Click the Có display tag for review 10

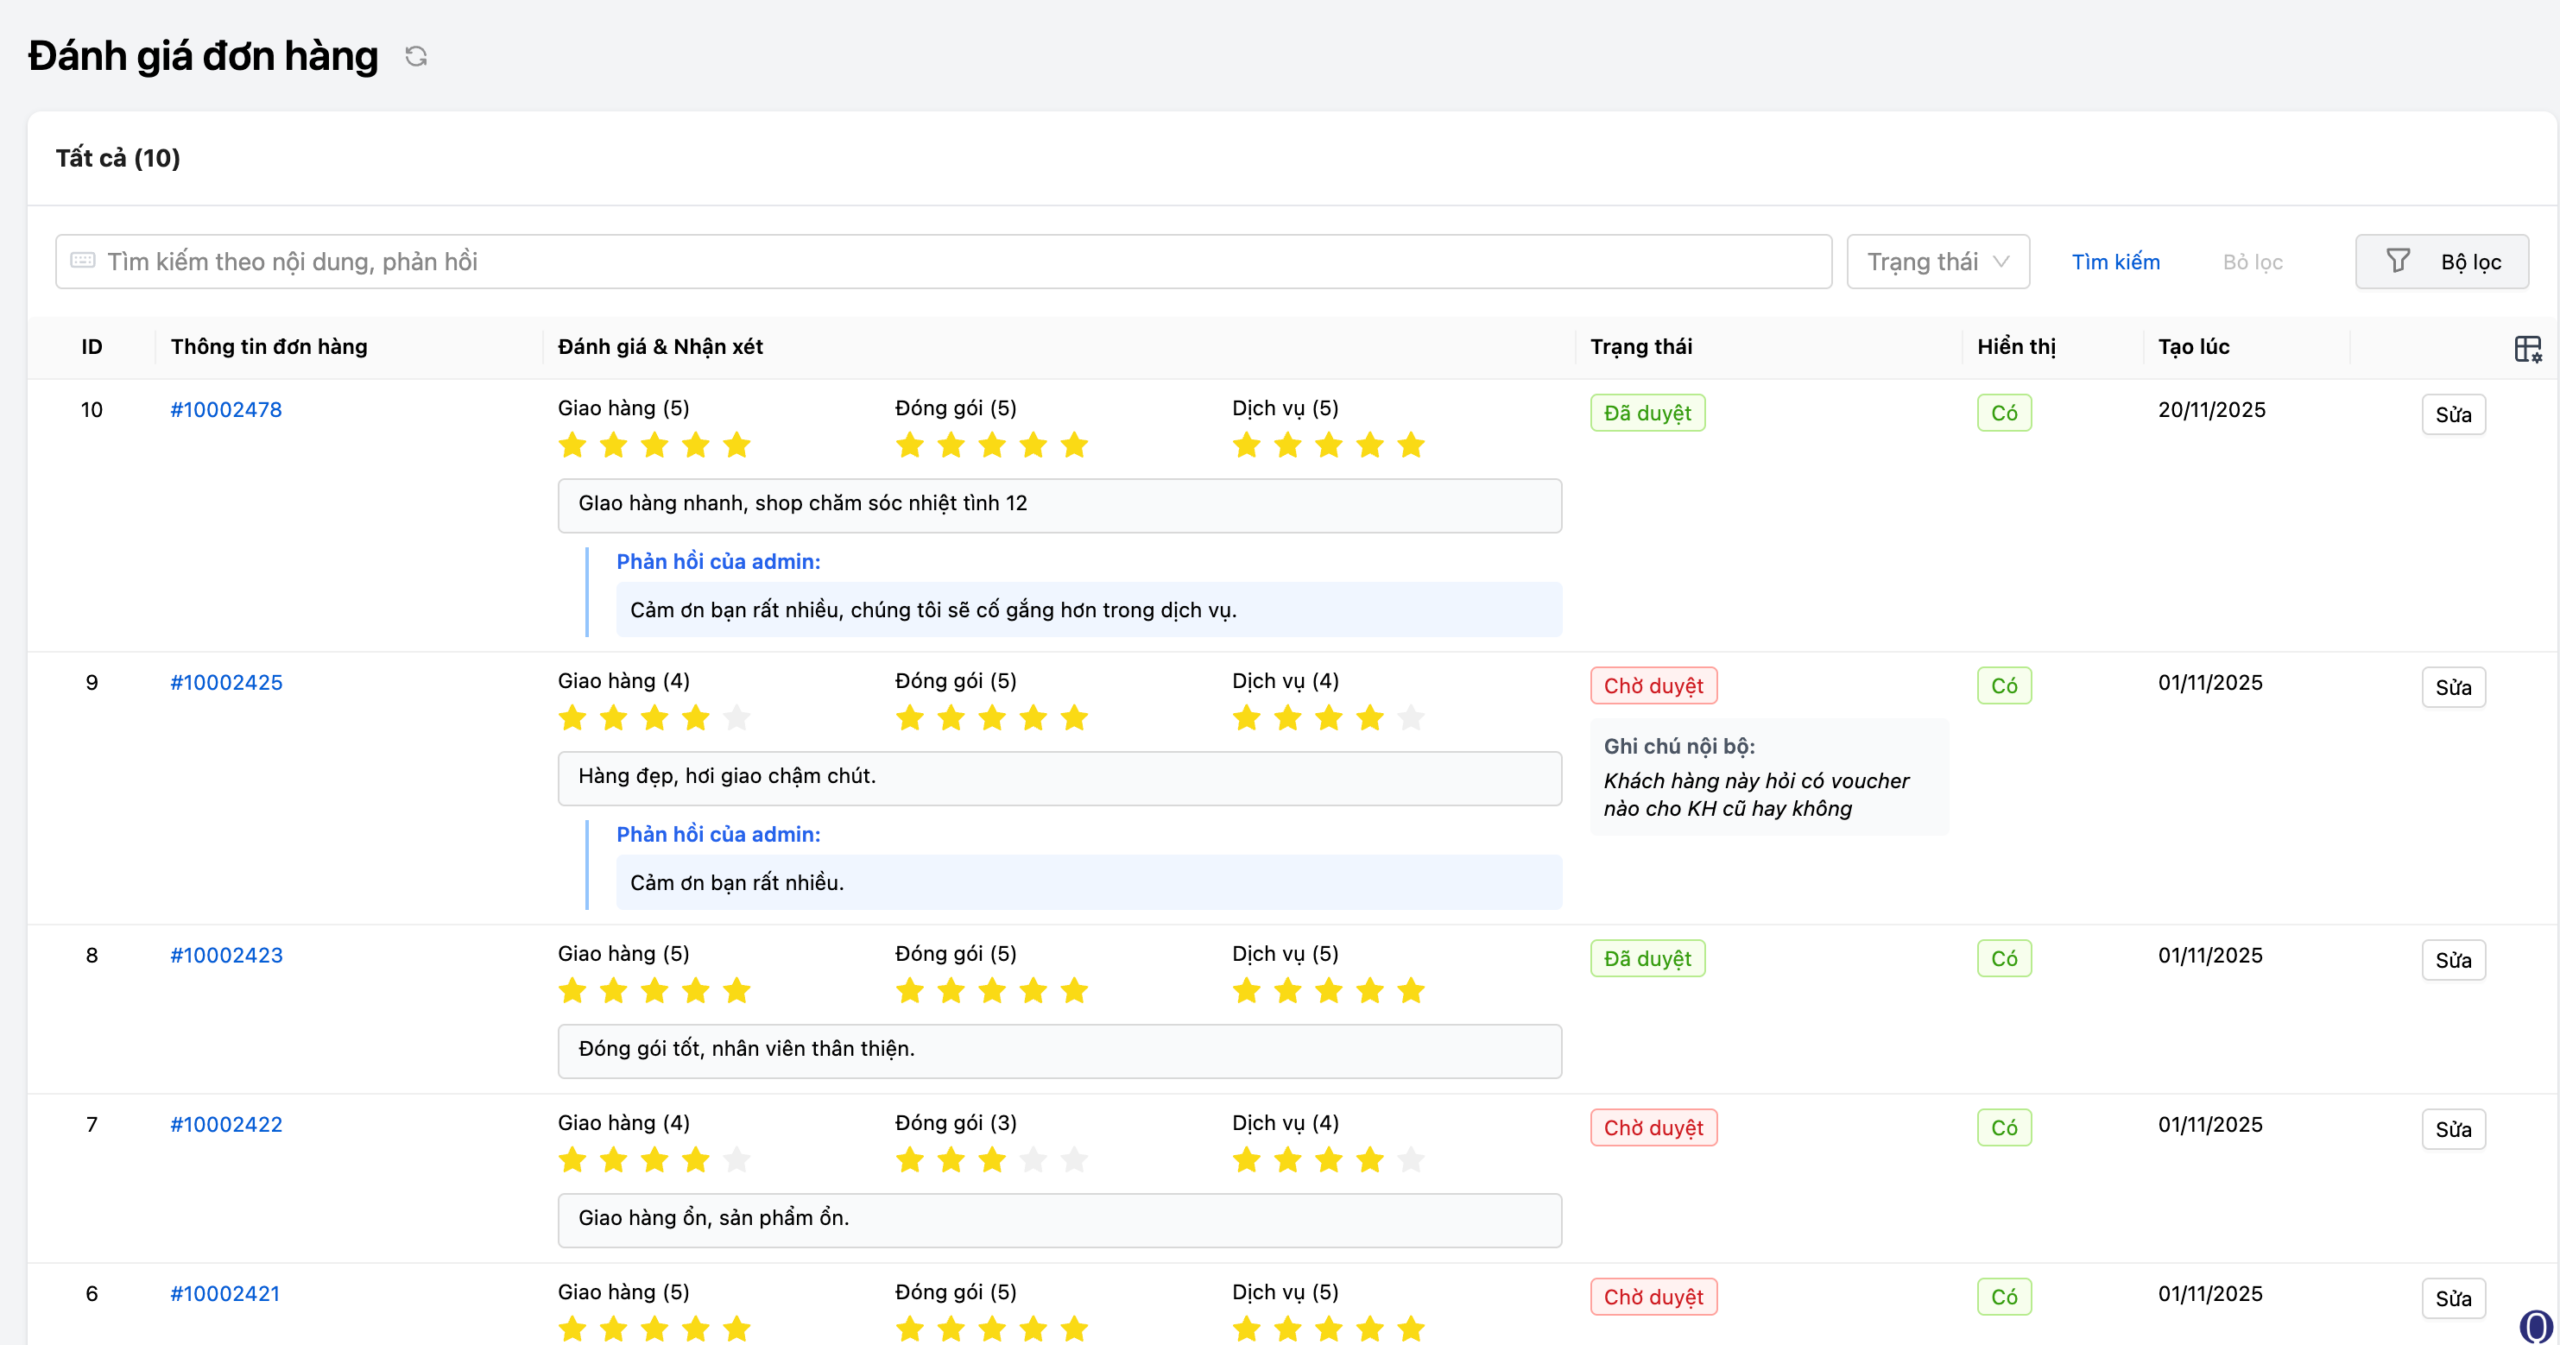pyautogui.click(x=2004, y=413)
